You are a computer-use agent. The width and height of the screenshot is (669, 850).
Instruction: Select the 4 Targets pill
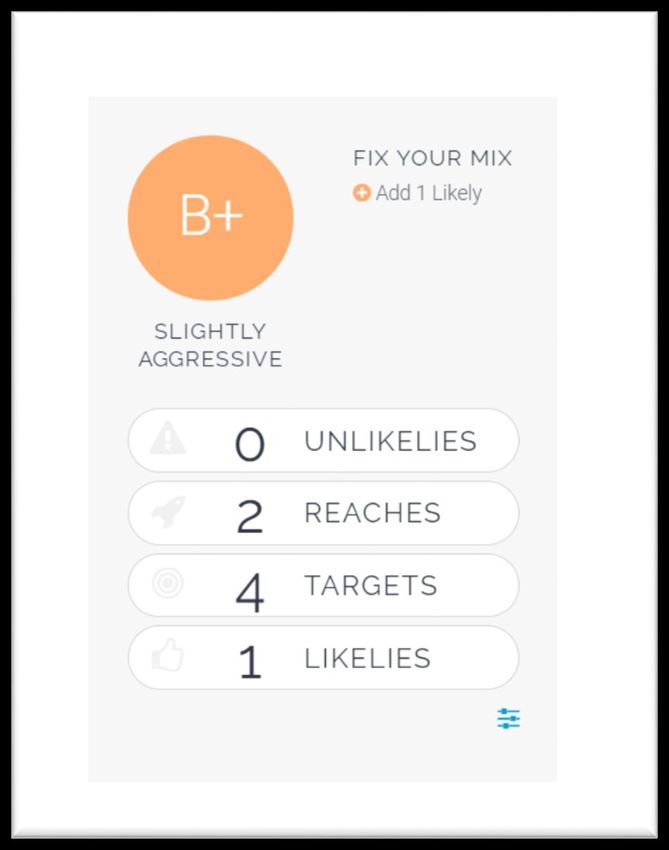point(324,585)
